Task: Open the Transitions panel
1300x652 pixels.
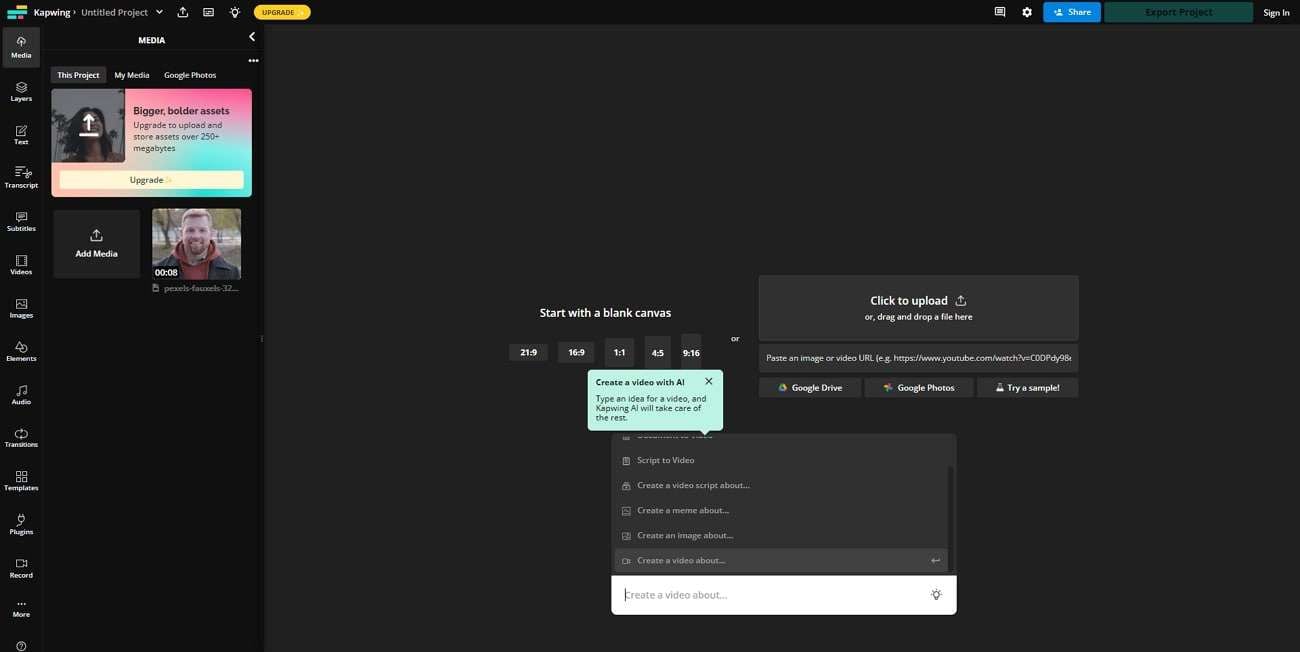Action: pyautogui.click(x=21, y=438)
